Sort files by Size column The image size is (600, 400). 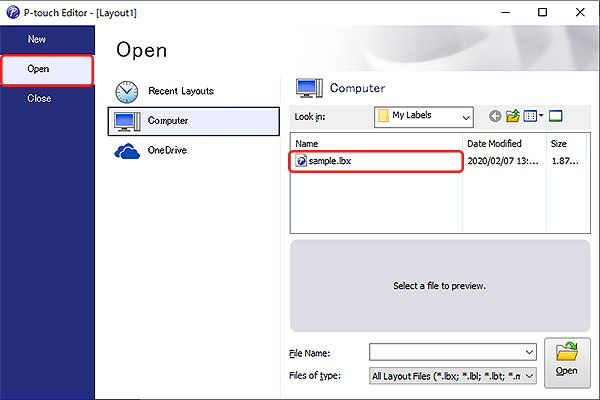(x=566, y=144)
